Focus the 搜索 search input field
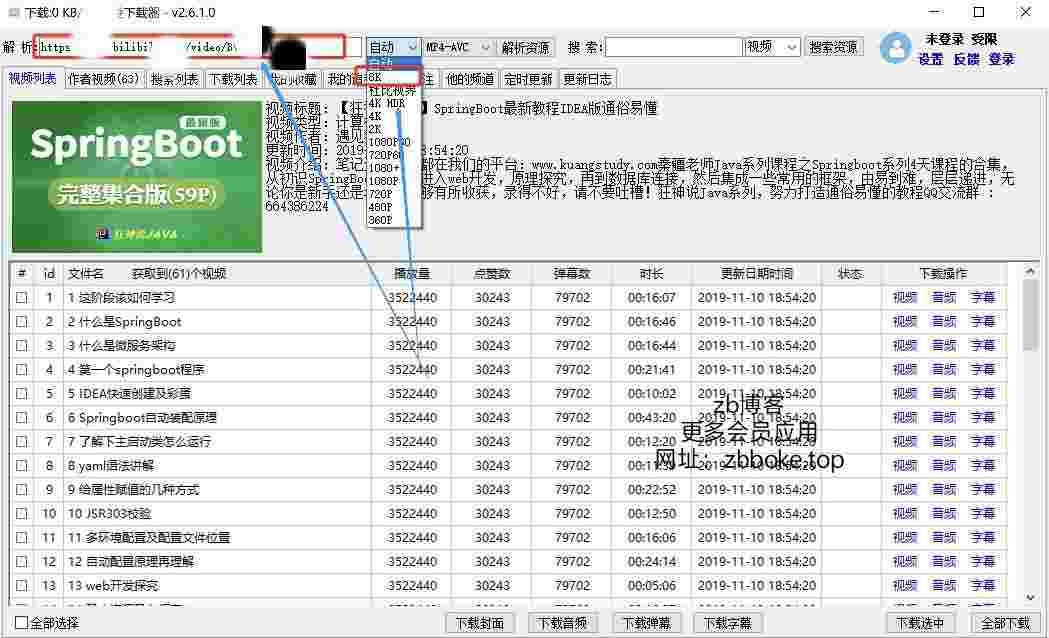This screenshot has height=638, width=1049. tap(674, 47)
